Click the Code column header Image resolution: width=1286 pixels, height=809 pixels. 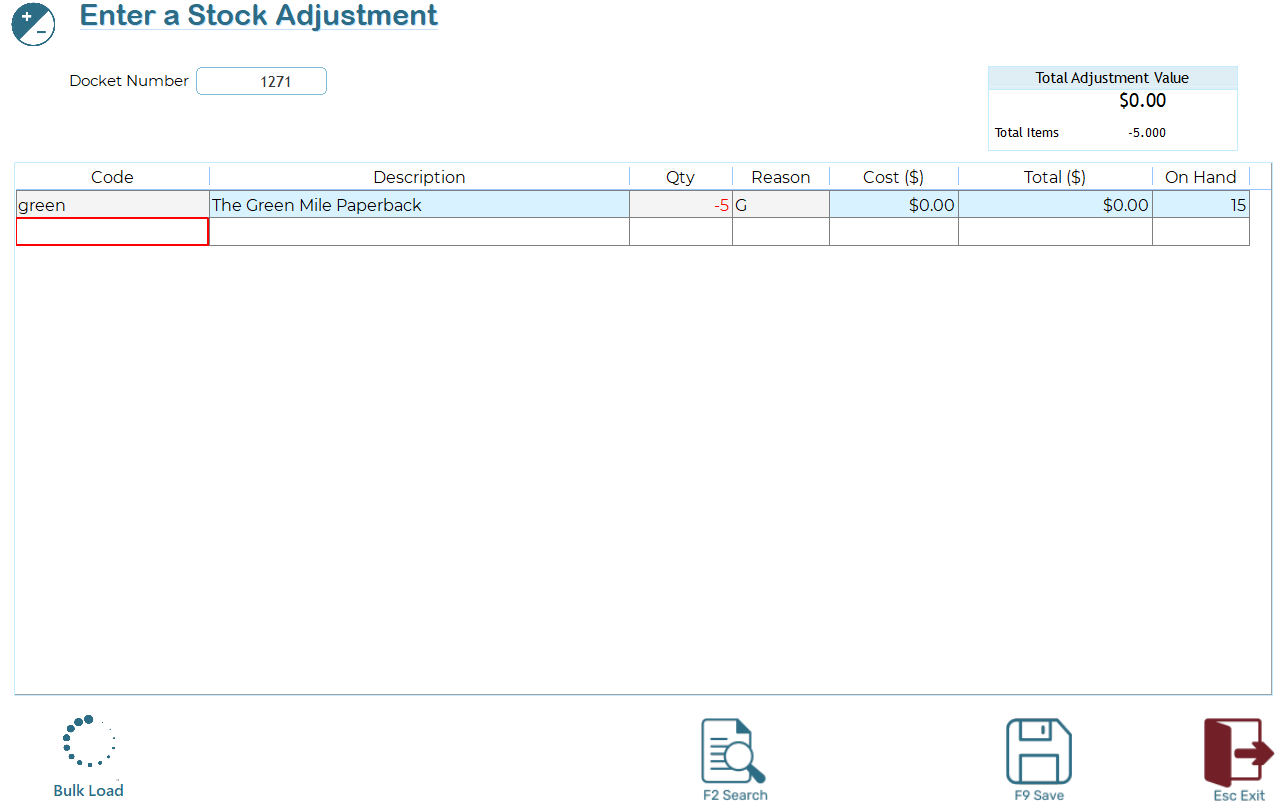click(112, 177)
